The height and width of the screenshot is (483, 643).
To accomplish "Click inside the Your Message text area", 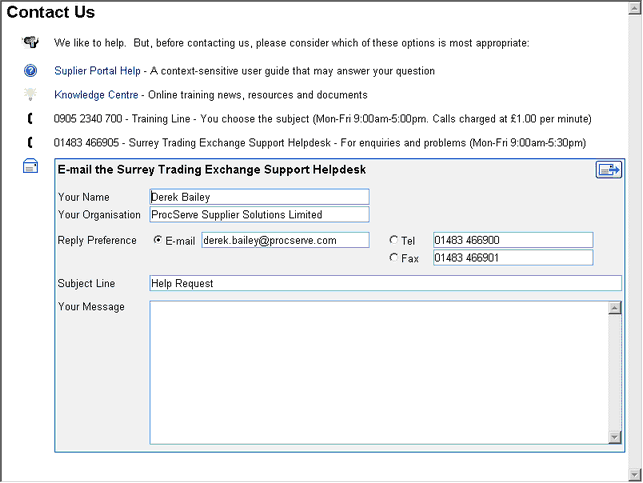I will tap(378, 371).
